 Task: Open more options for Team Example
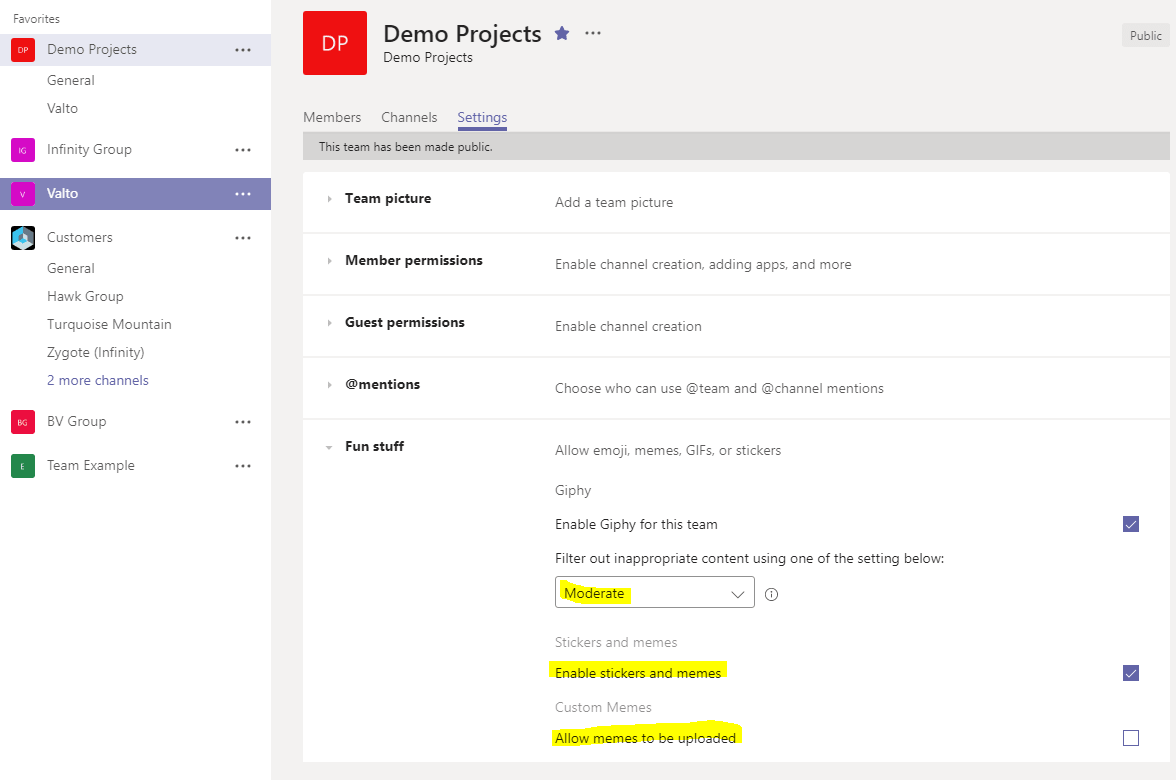[x=243, y=466]
